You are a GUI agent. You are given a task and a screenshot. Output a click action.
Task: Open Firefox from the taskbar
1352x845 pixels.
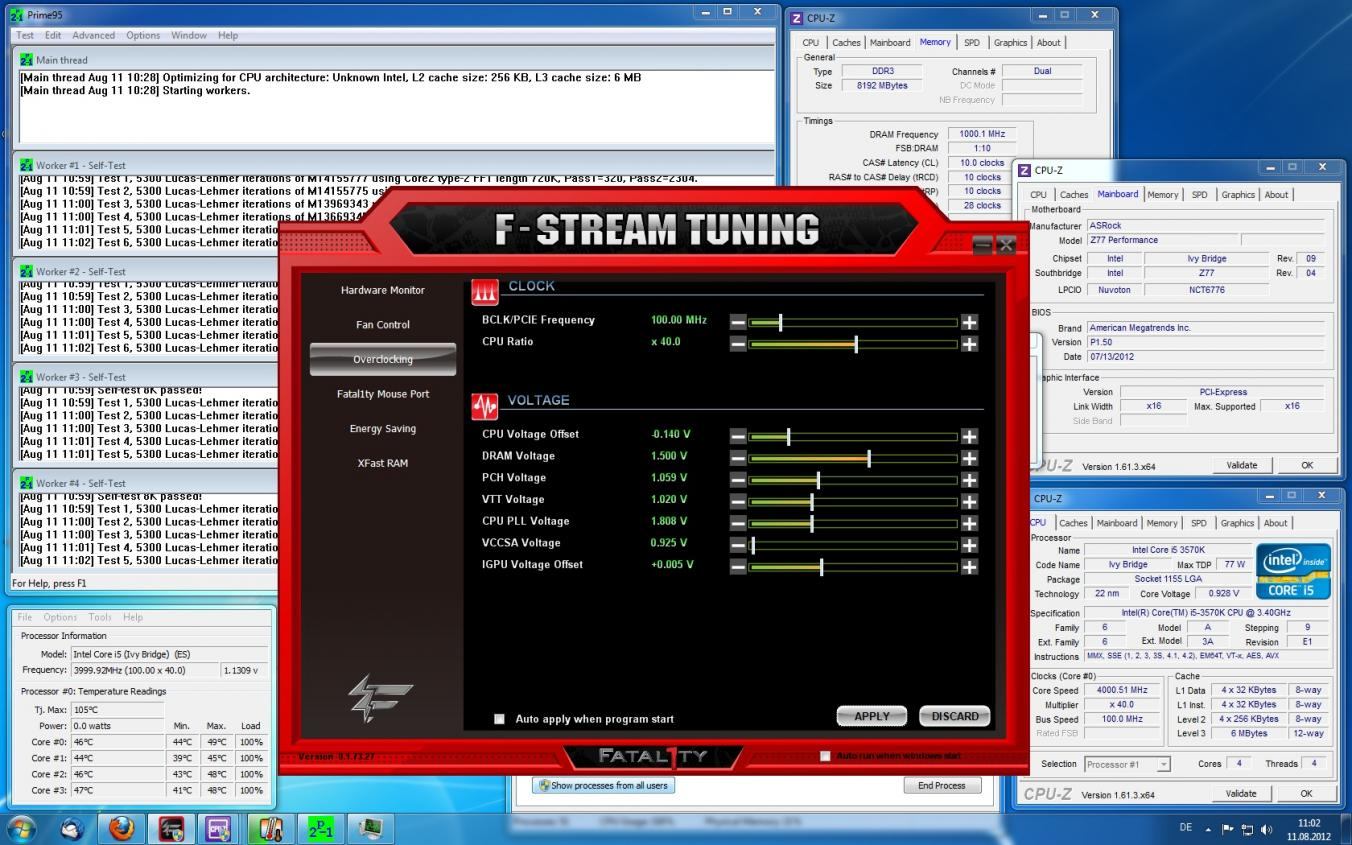coord(121,829)
